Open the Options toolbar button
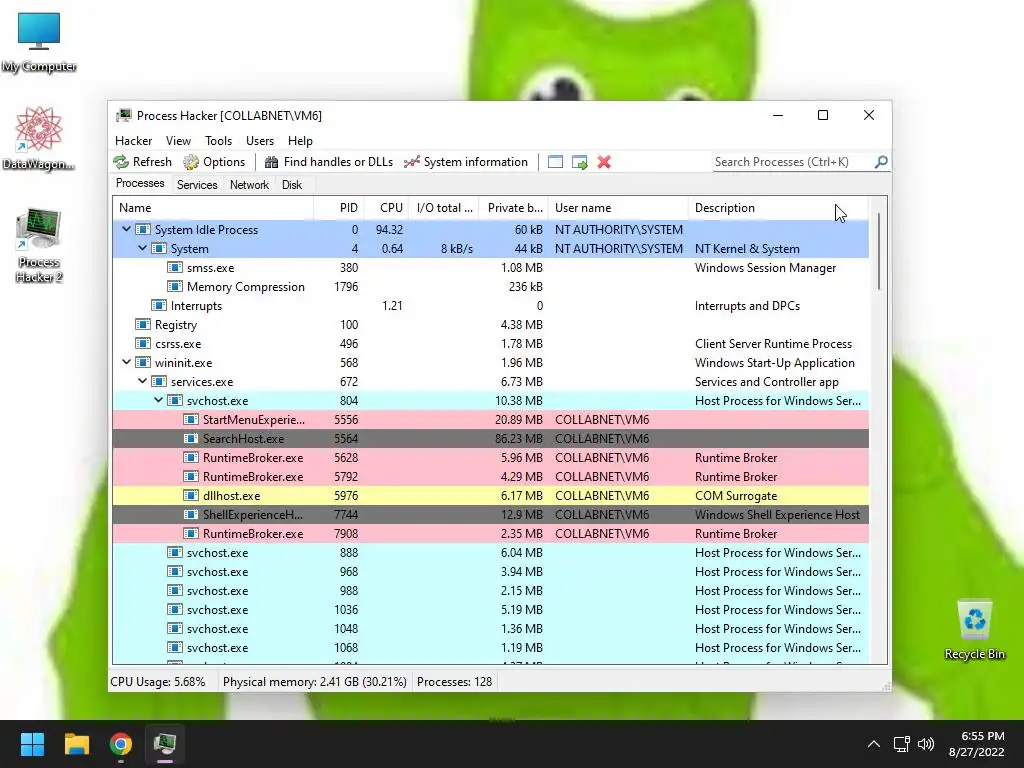Screen dimensions: 1024x768 (214, 162)
